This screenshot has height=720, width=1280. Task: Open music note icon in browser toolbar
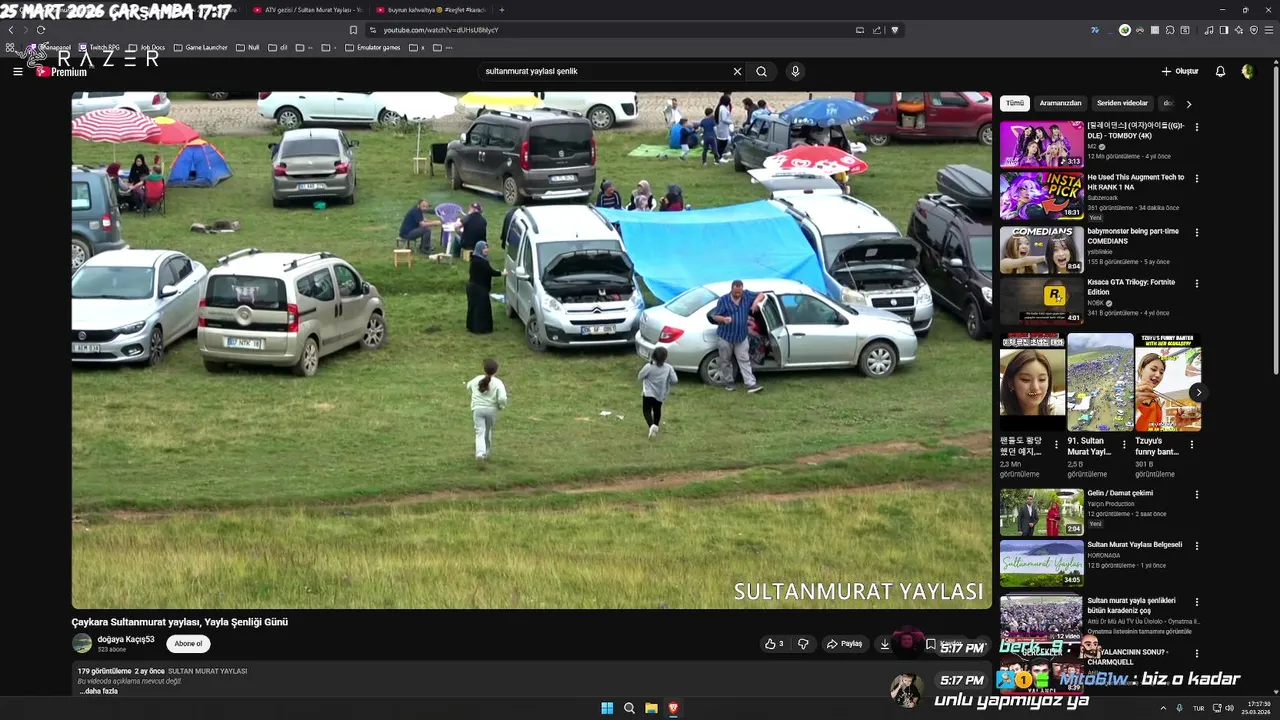(x=1209, y=30)
